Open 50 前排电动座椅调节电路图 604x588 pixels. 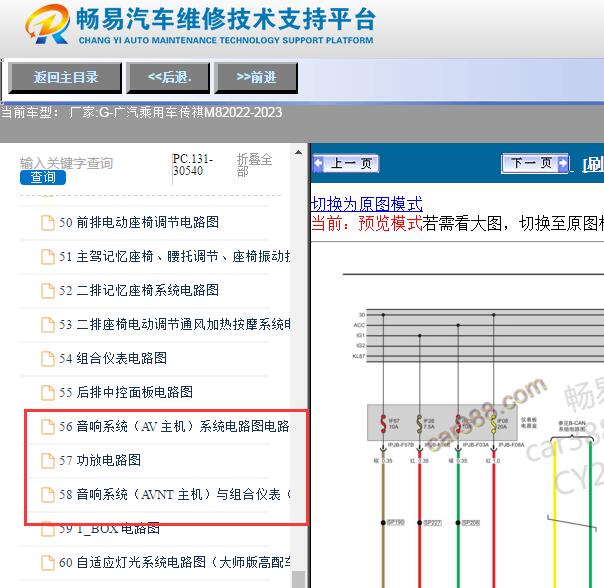pos(139,222)
